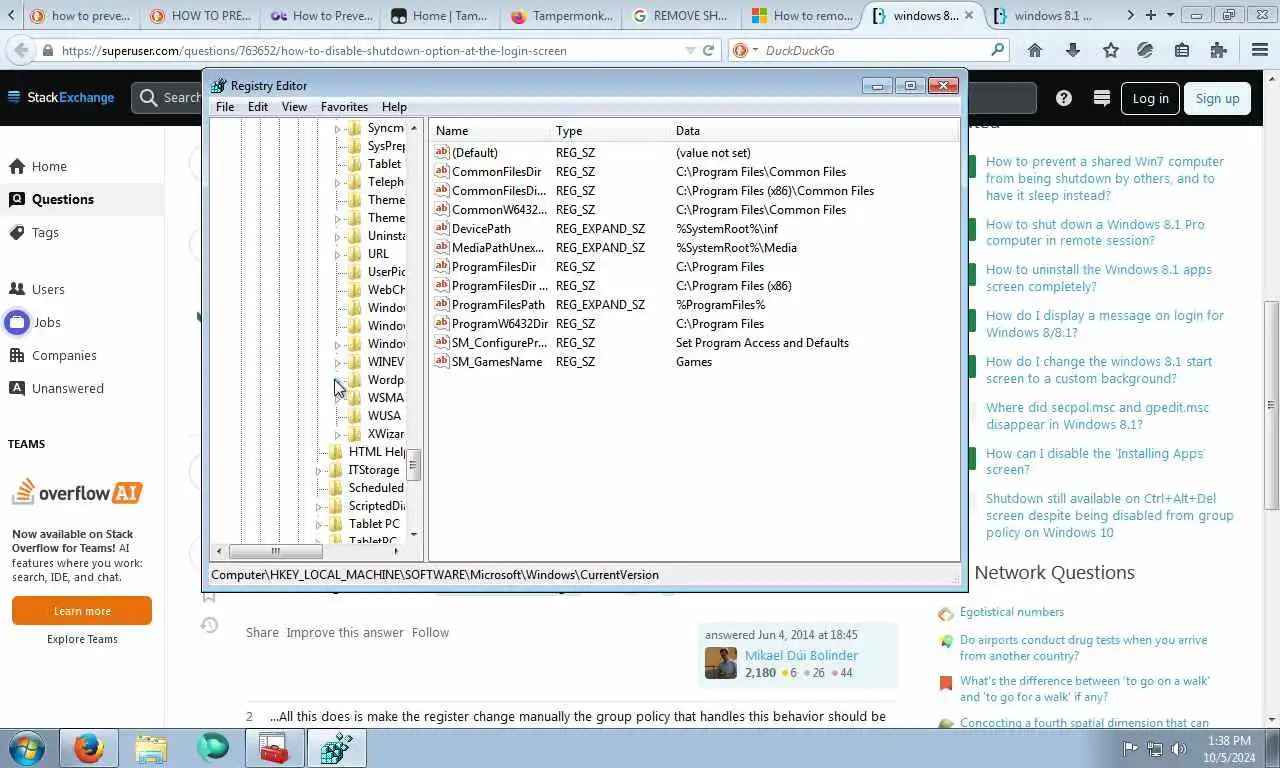Screen dimensions: 1280x768
Task: Open the Mikael Dúi Bolinder profile link
Action: [801, 655]
